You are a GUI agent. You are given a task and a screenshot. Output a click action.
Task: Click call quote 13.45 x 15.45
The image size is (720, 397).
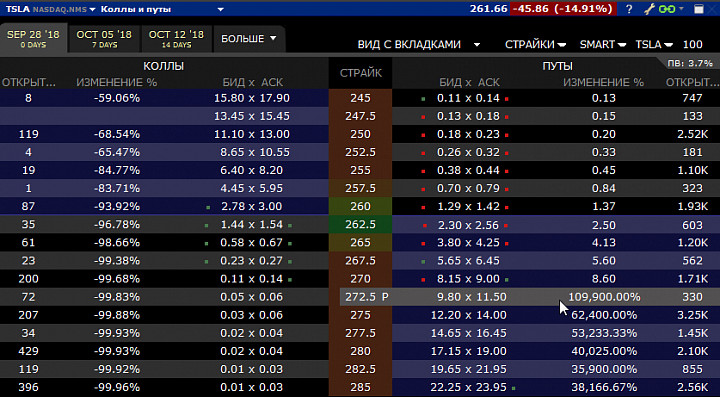point(252,116)
